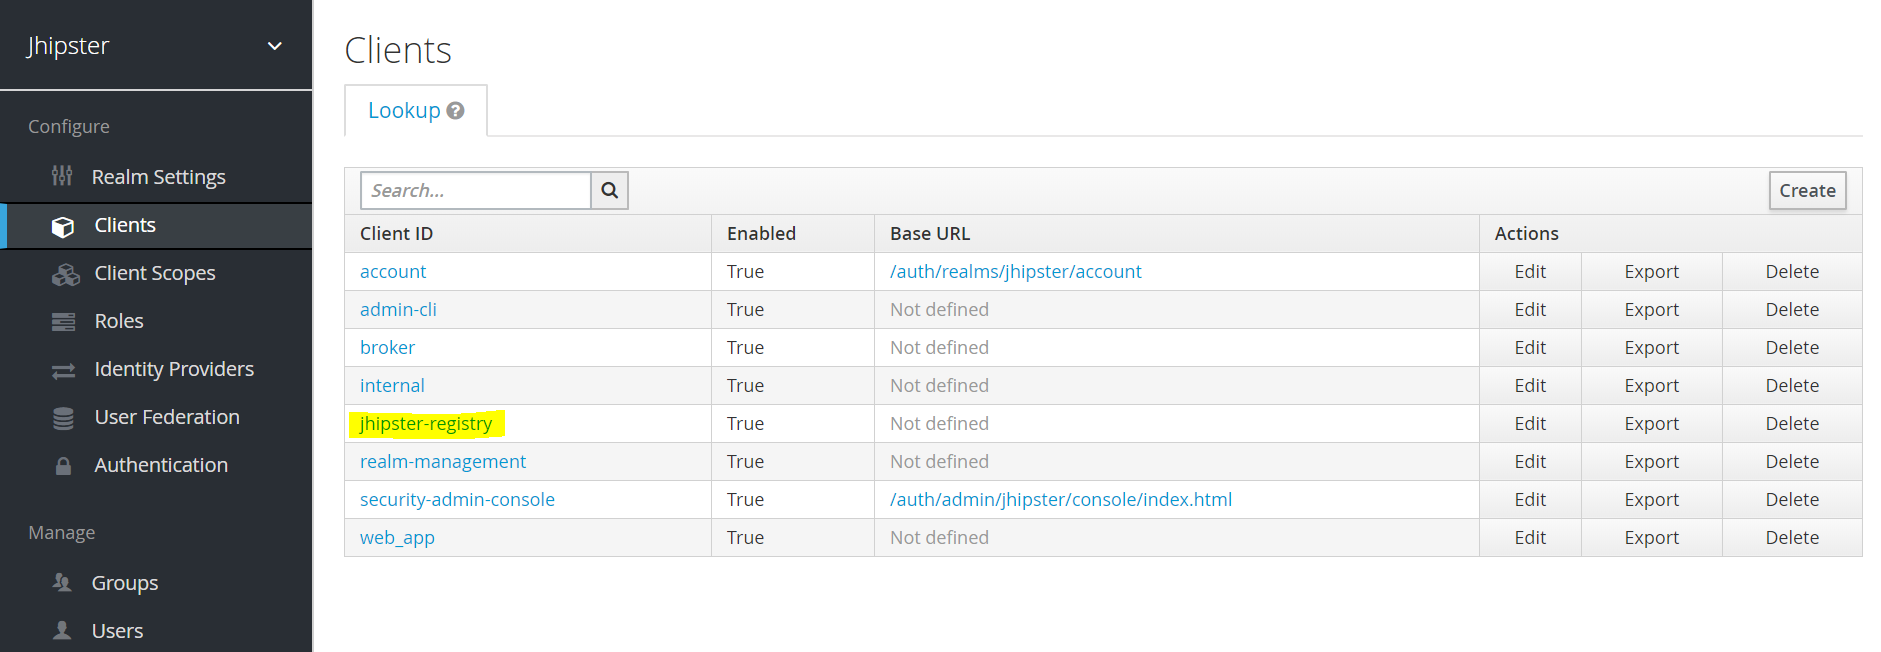Click the User Federation database icon
Screen dimensions: 1881x652
(x=62, y=417)
